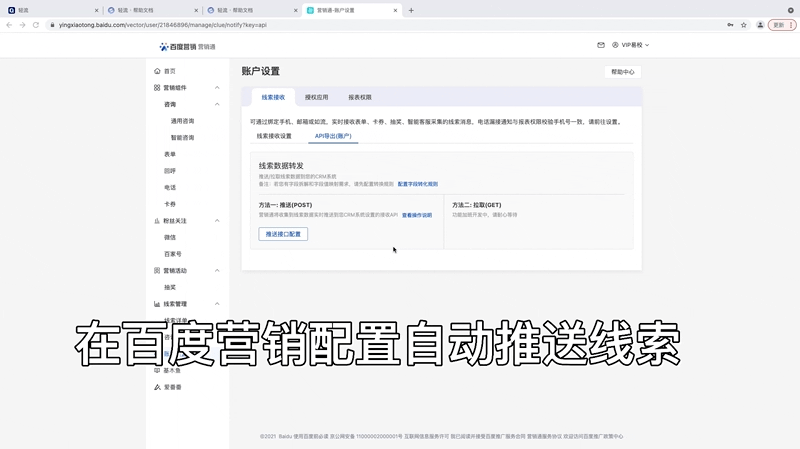The width and height of the screenshot is (800, 449).
Task: Collapse the 粉丝关注 section chevron
Action: (217, 221)
